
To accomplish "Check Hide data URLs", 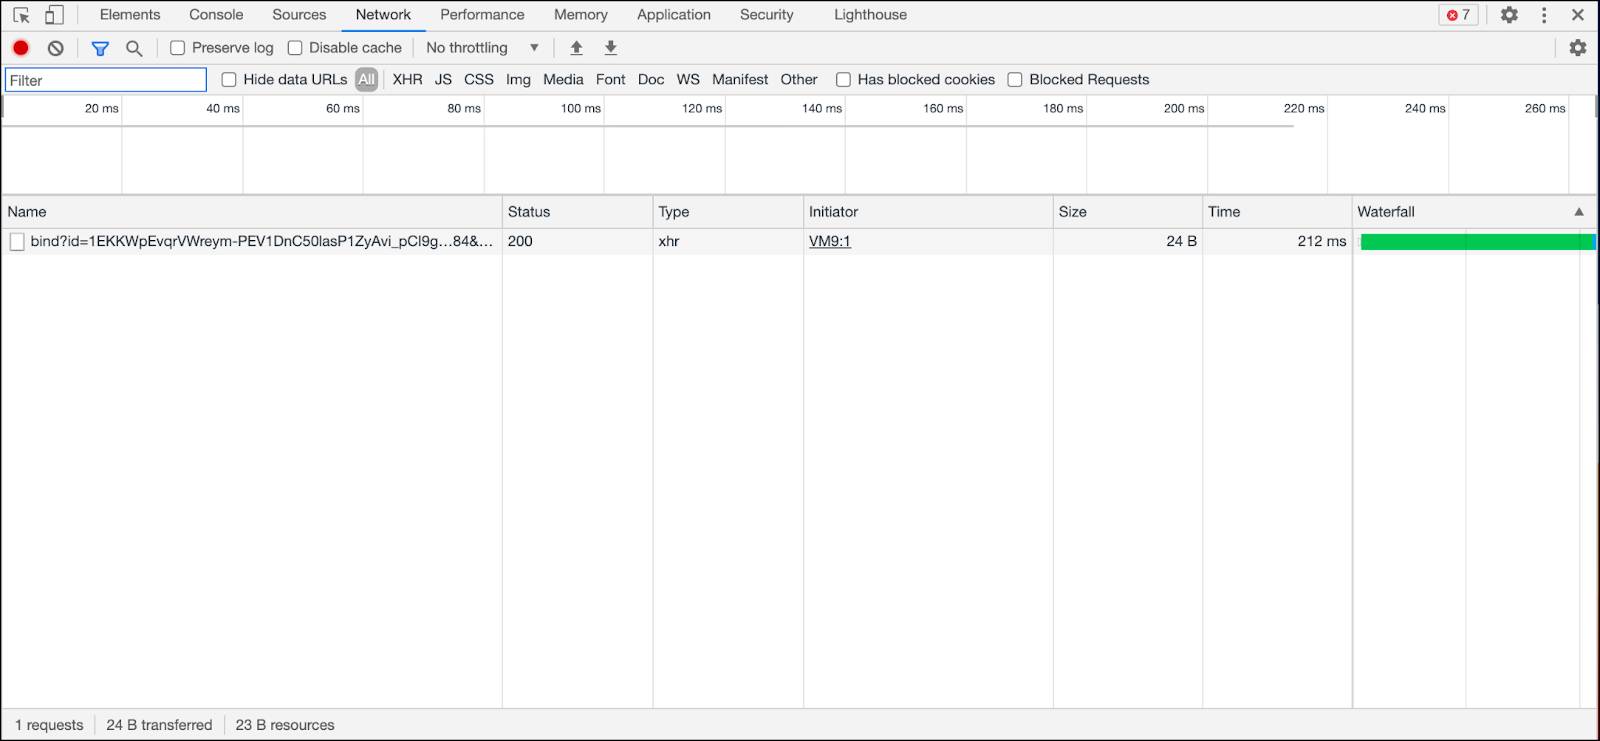I will (x=229, y=80).
